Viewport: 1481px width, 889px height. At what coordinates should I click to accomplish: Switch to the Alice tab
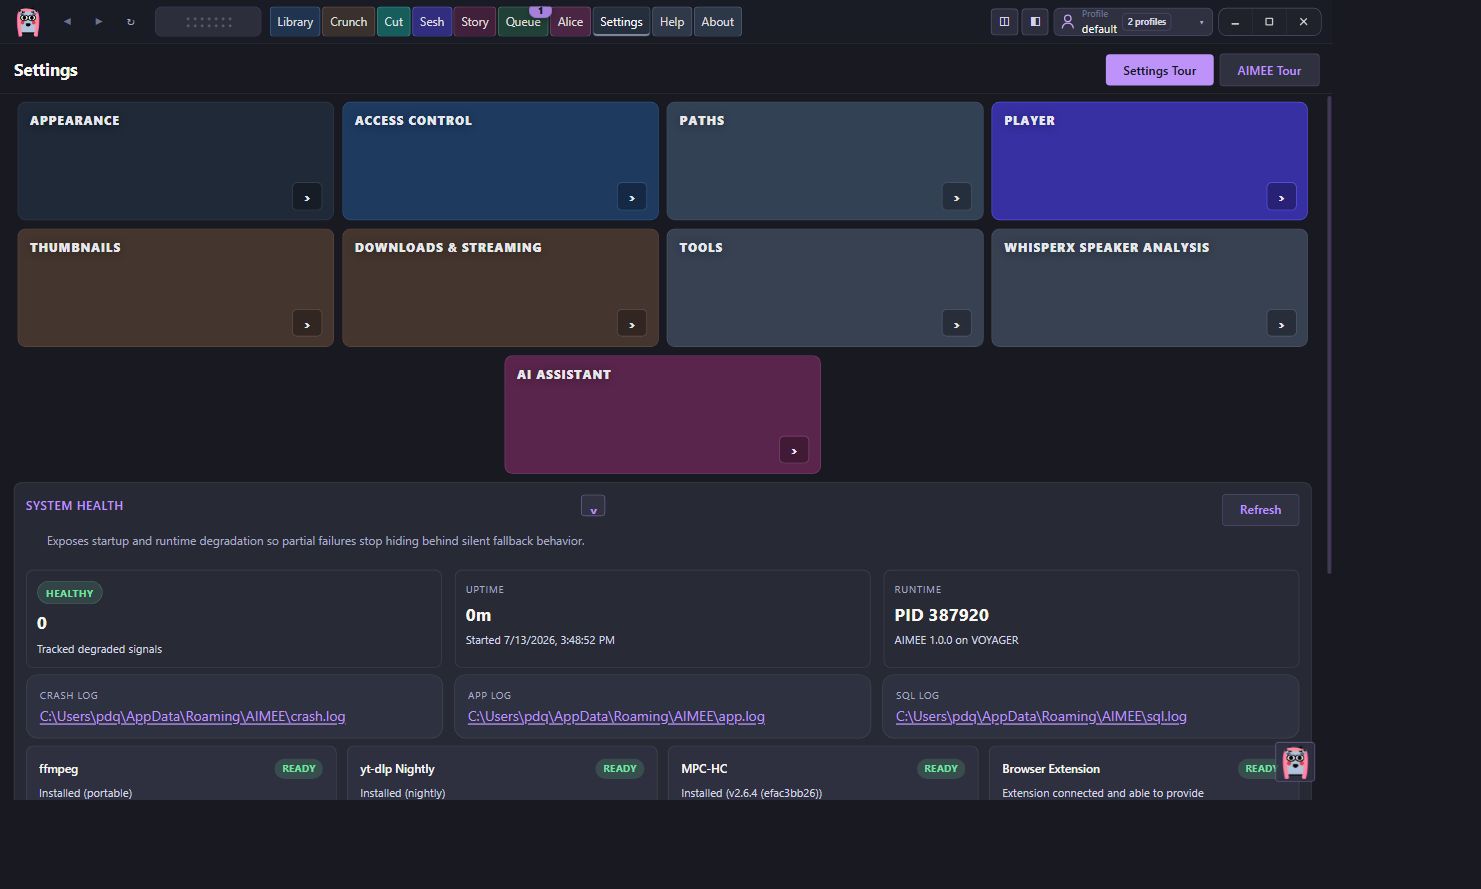(x=570, y=22)
